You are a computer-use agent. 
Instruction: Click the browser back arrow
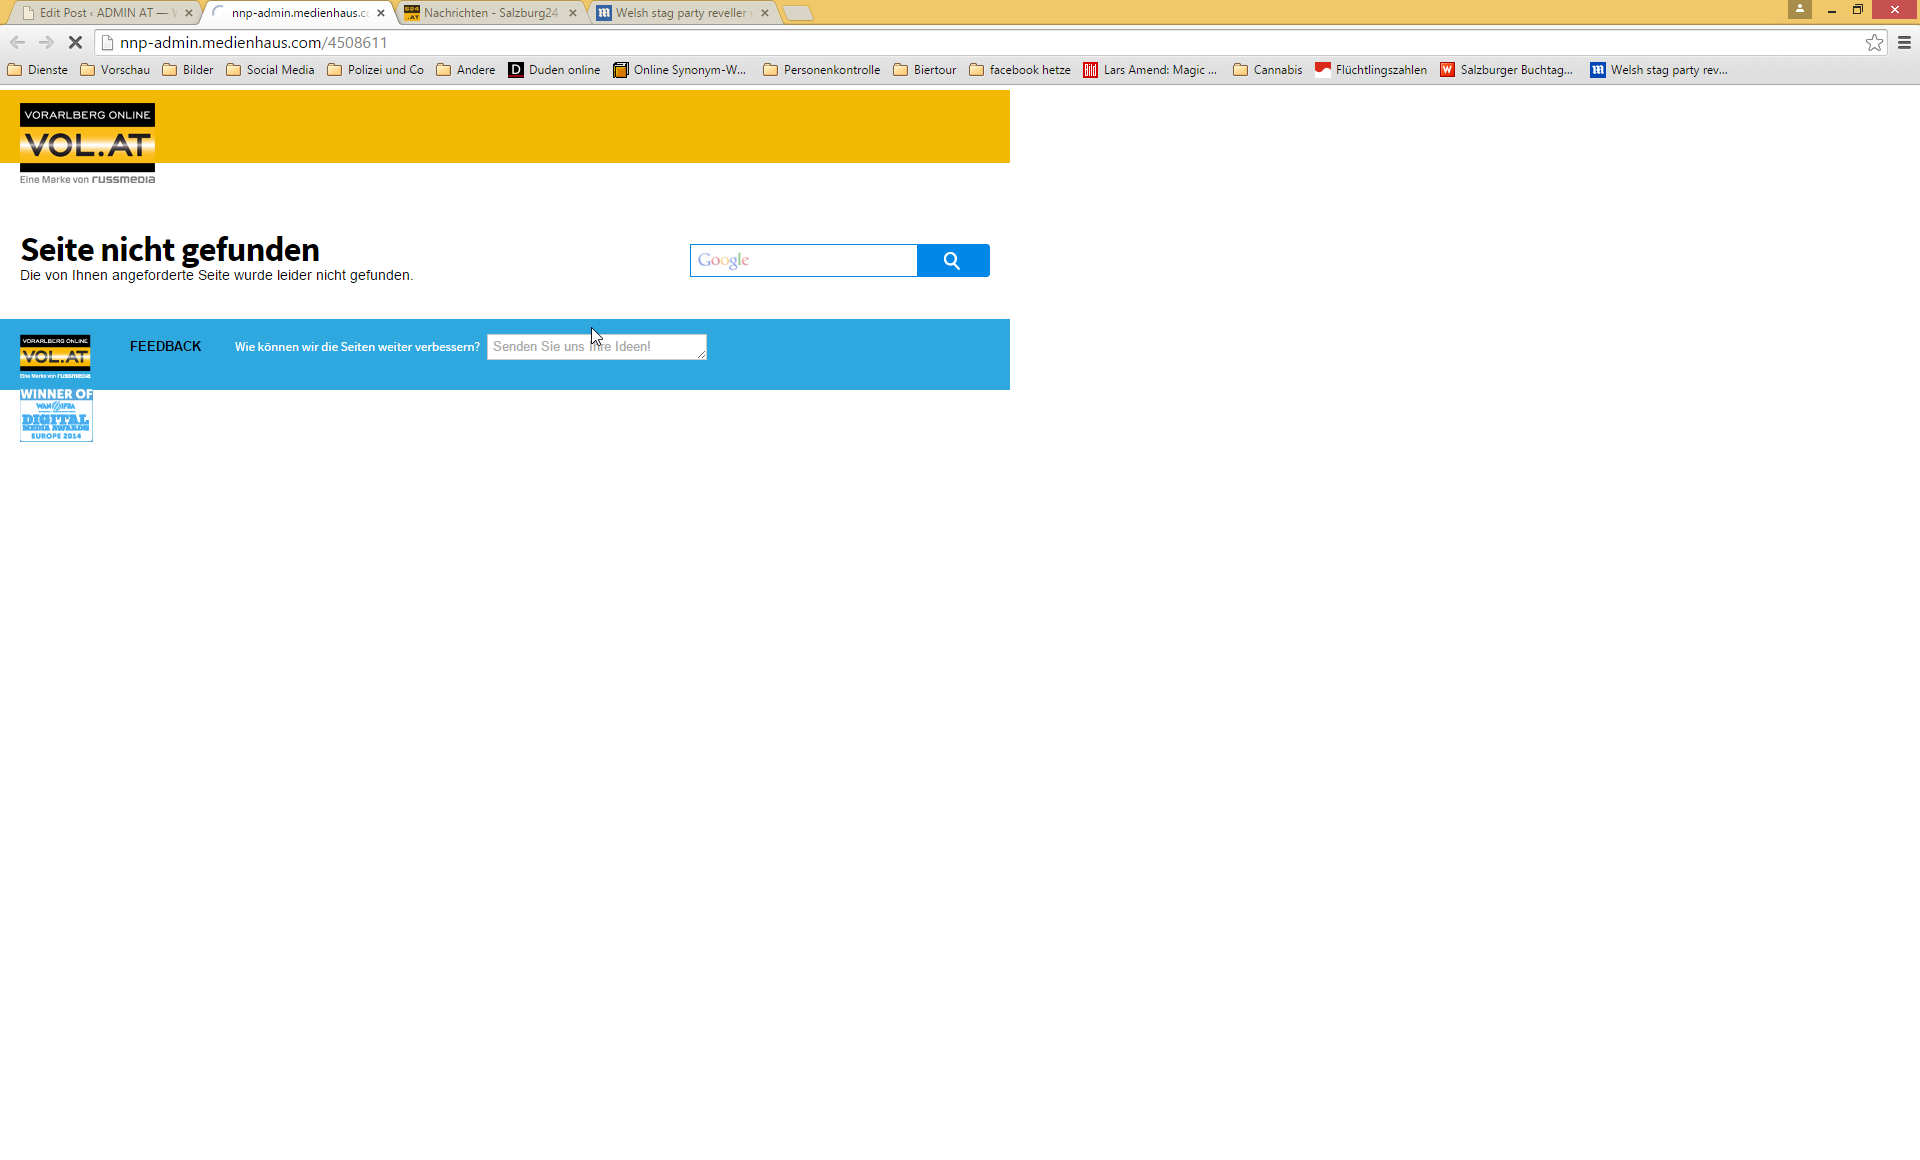click(x=17, y=43)
